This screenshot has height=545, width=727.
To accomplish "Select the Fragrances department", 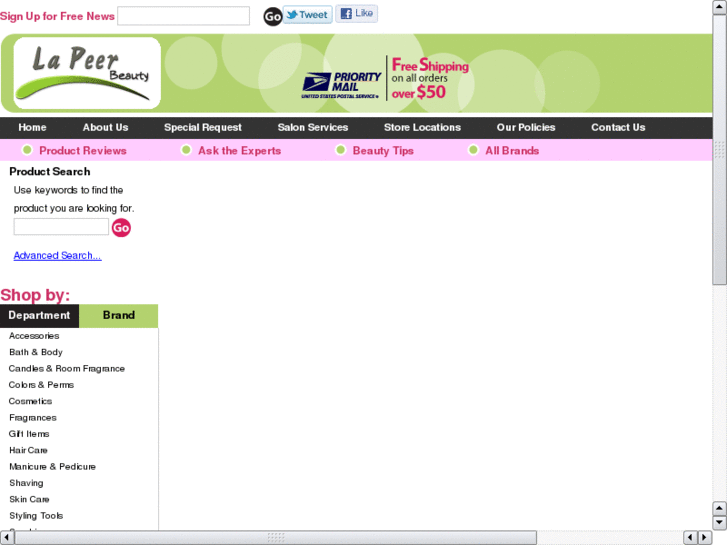I will (x=32, y=418).
